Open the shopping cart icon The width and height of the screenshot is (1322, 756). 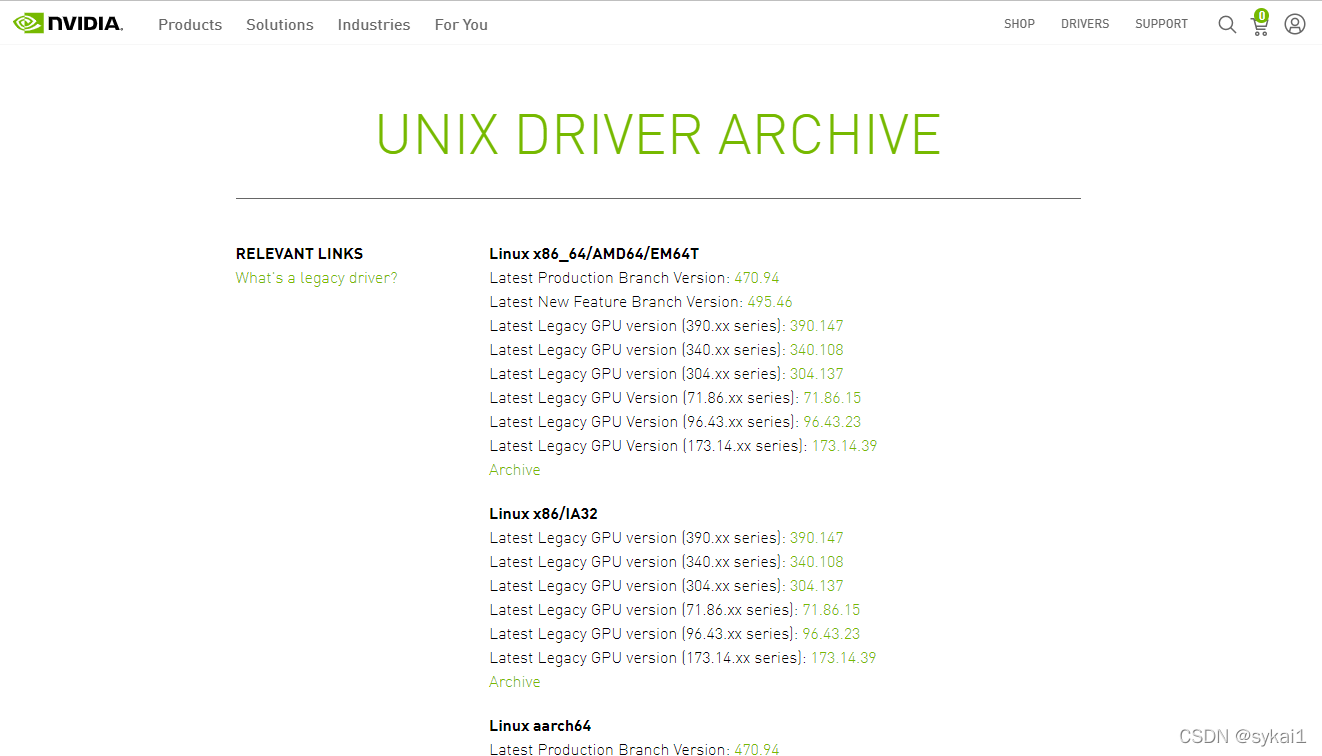pyautogui.click(x=1260, y=23)
